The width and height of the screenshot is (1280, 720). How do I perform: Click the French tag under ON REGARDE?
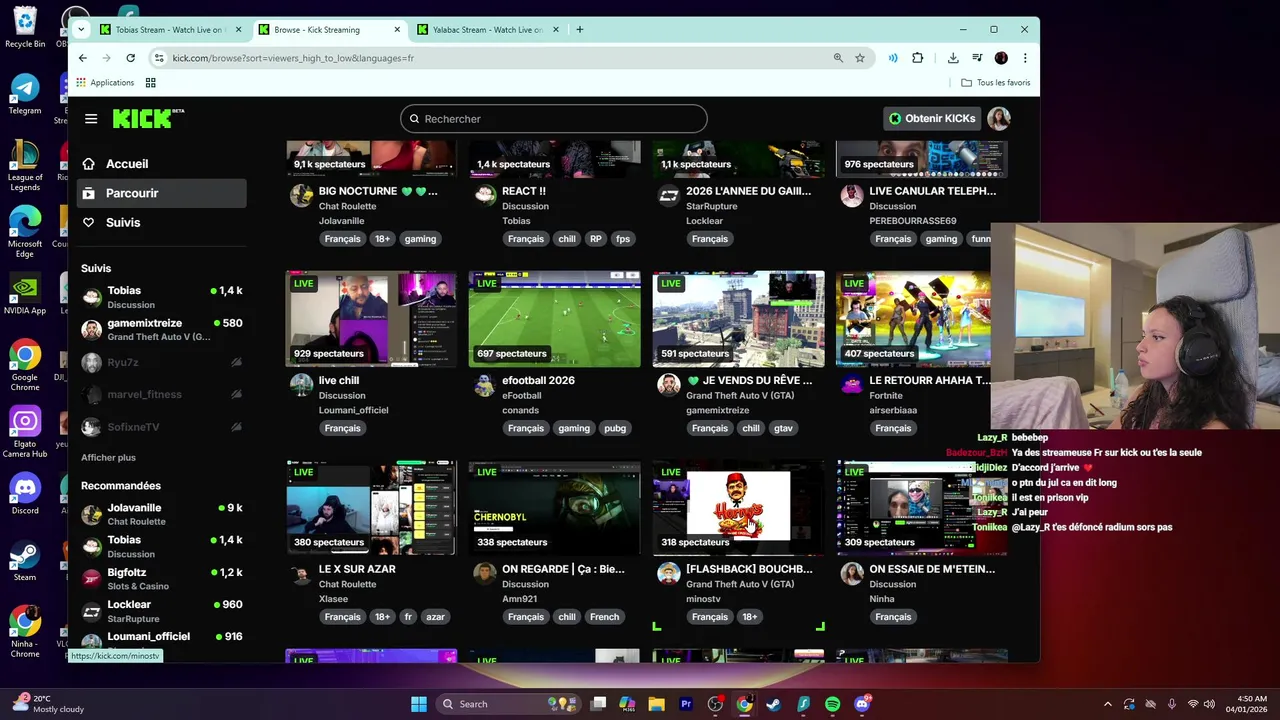pyautogui.click(x=604, y=617)
